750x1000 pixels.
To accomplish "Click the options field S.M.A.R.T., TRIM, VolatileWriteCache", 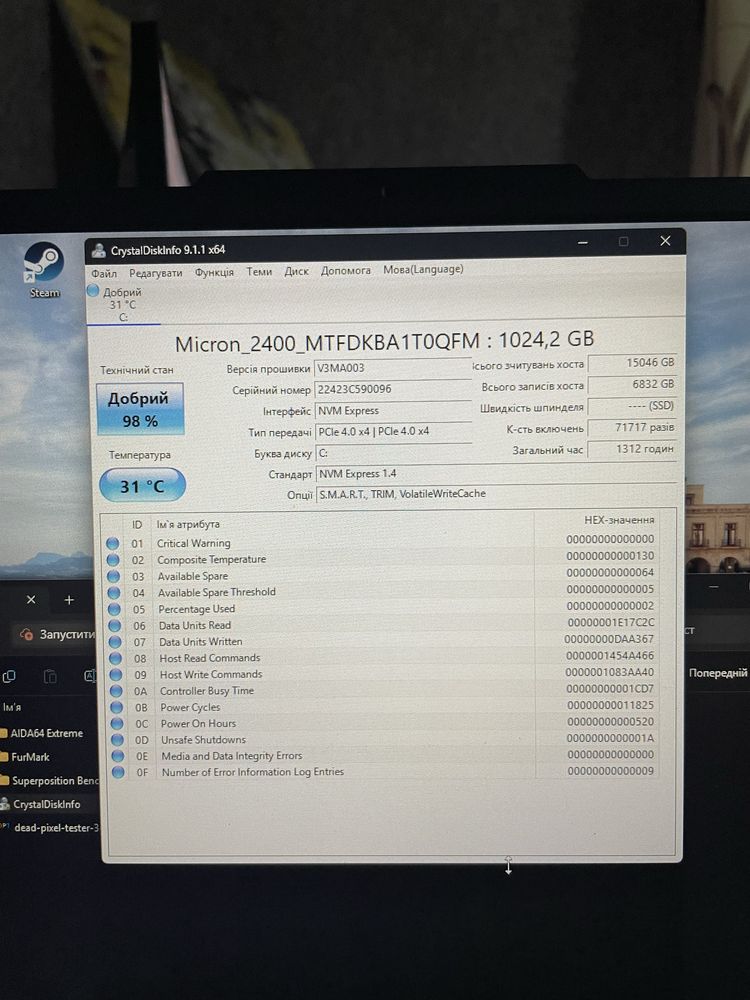I will tap(496, 494).
